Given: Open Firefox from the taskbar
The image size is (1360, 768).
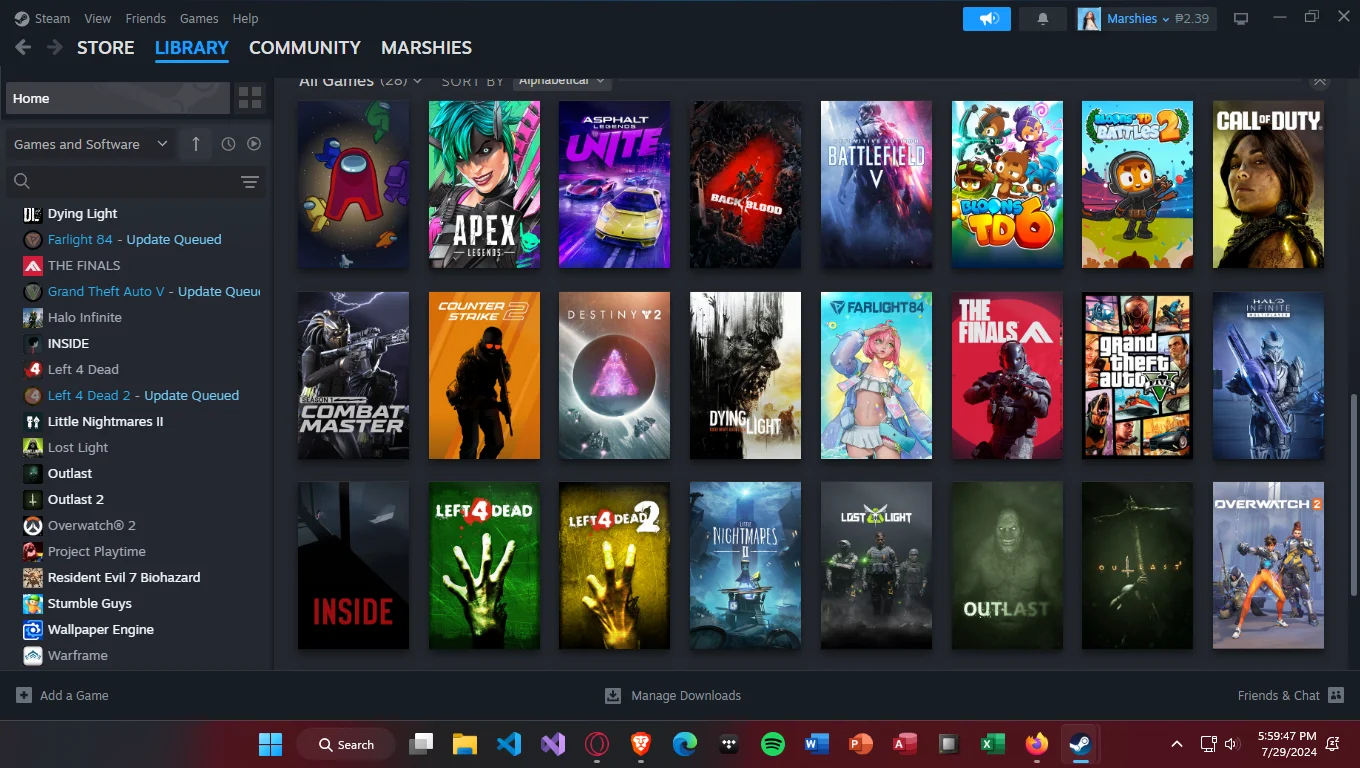Looking at the screenshot, I should [1037, 744].
